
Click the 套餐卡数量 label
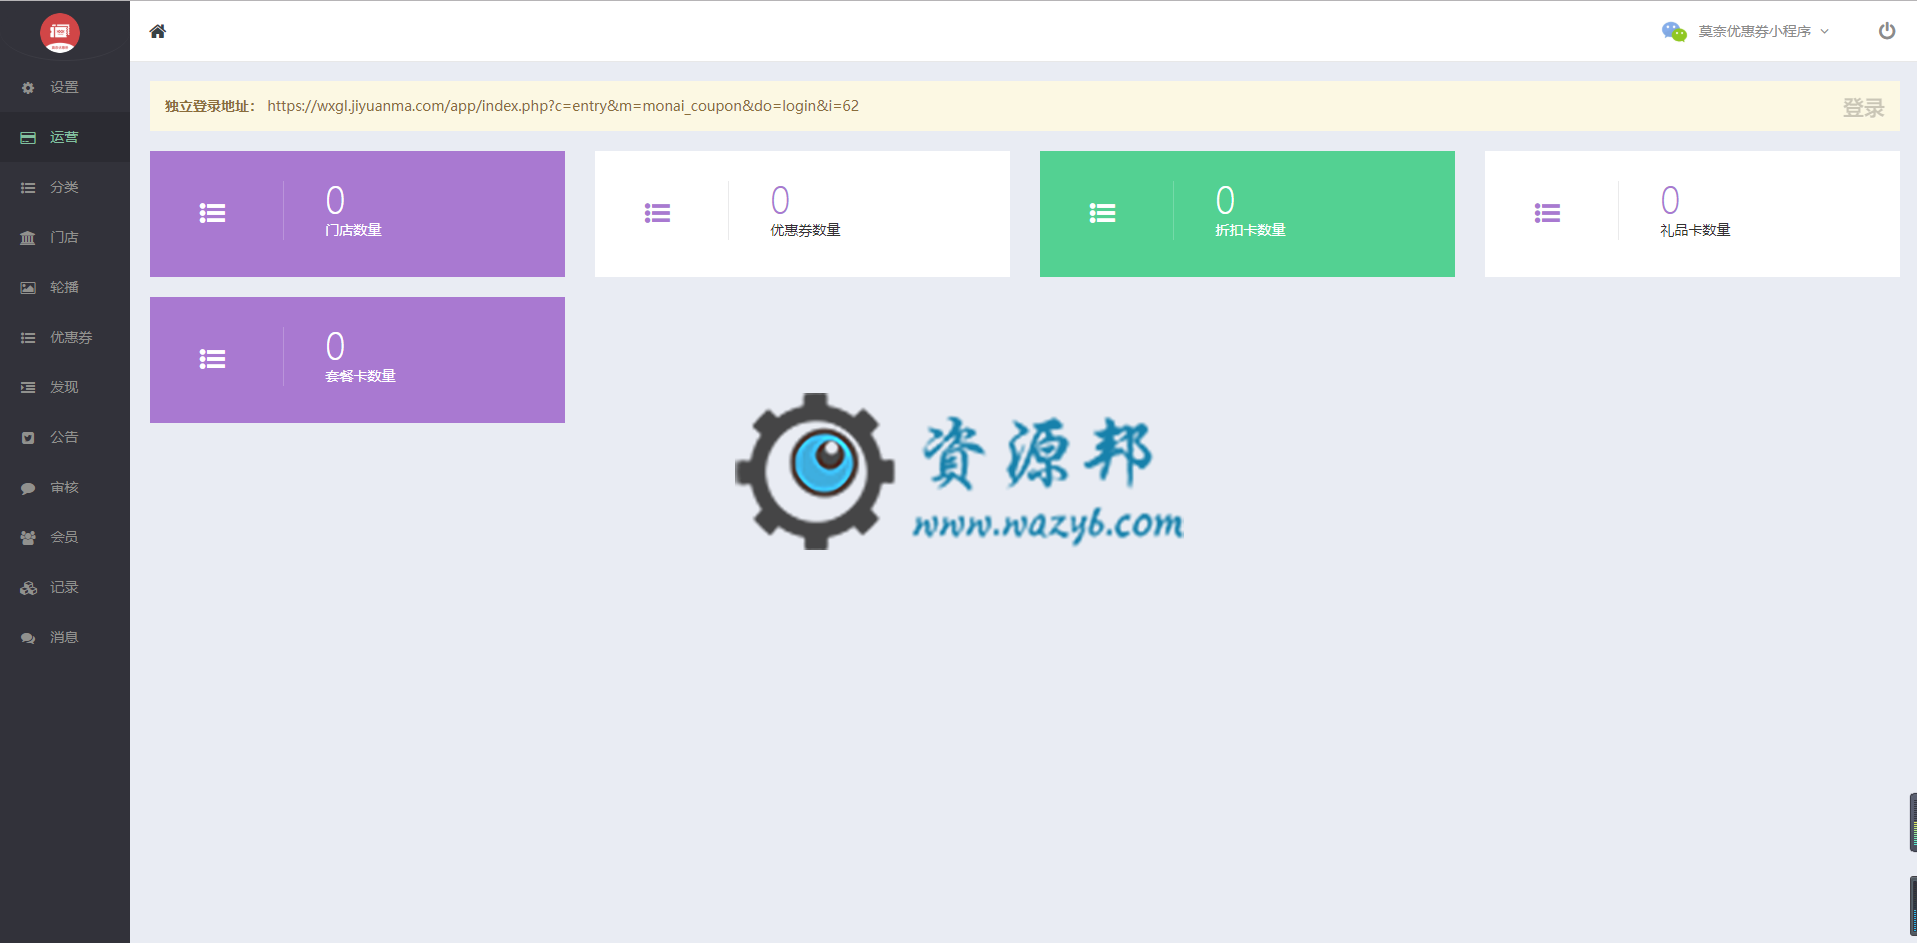pos(360,376)
